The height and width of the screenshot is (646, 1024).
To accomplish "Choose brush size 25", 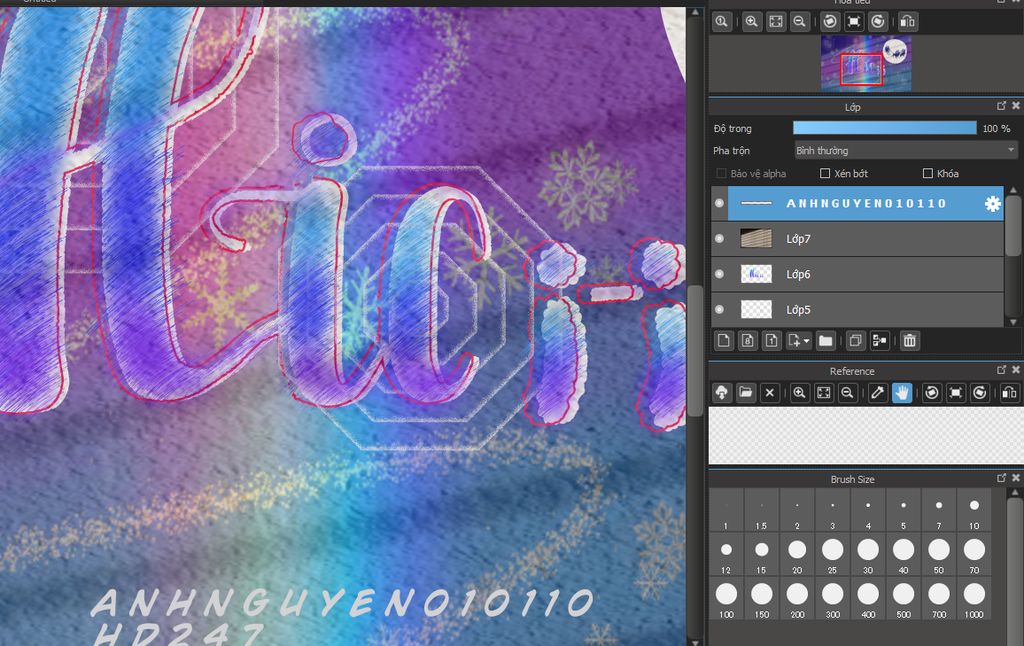I will click(832, 555).
